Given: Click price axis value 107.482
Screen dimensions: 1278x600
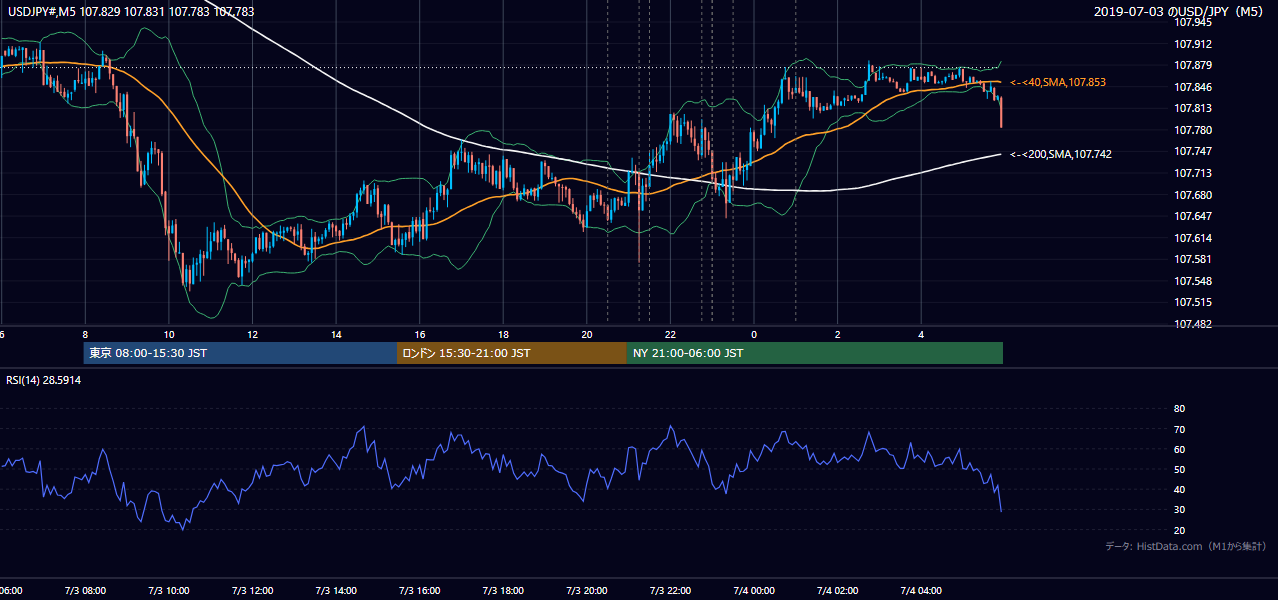Looking at the screenshot, I should point(1192,324).
